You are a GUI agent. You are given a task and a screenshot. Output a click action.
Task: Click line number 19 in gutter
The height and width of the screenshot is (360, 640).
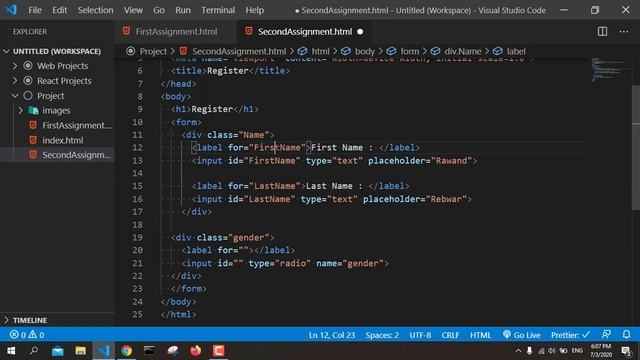(x=138, y=237)
